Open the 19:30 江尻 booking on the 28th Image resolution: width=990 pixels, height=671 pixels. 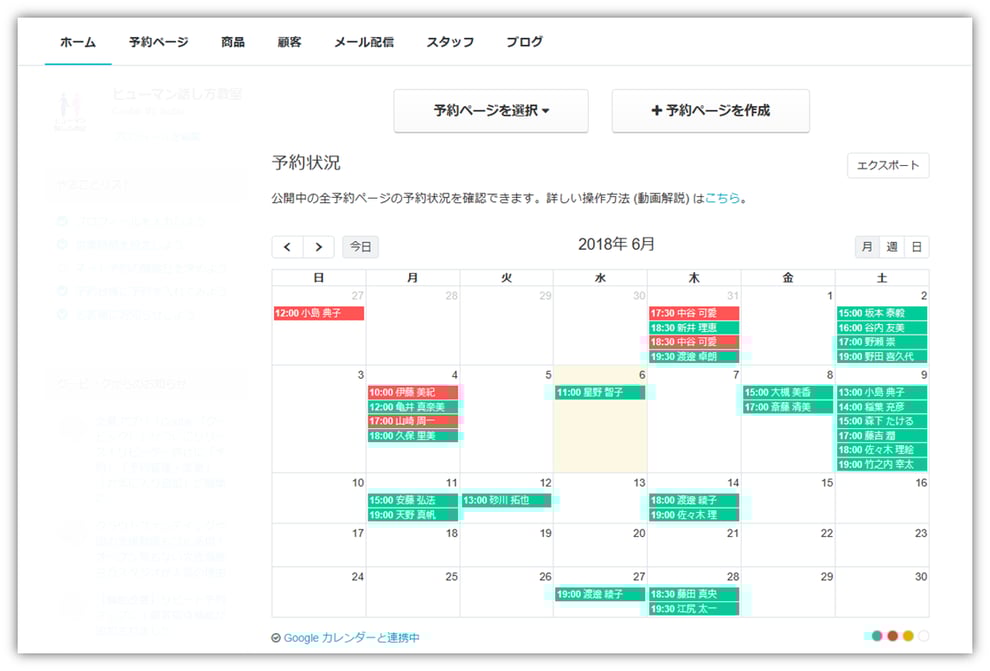tap(694, 609)
